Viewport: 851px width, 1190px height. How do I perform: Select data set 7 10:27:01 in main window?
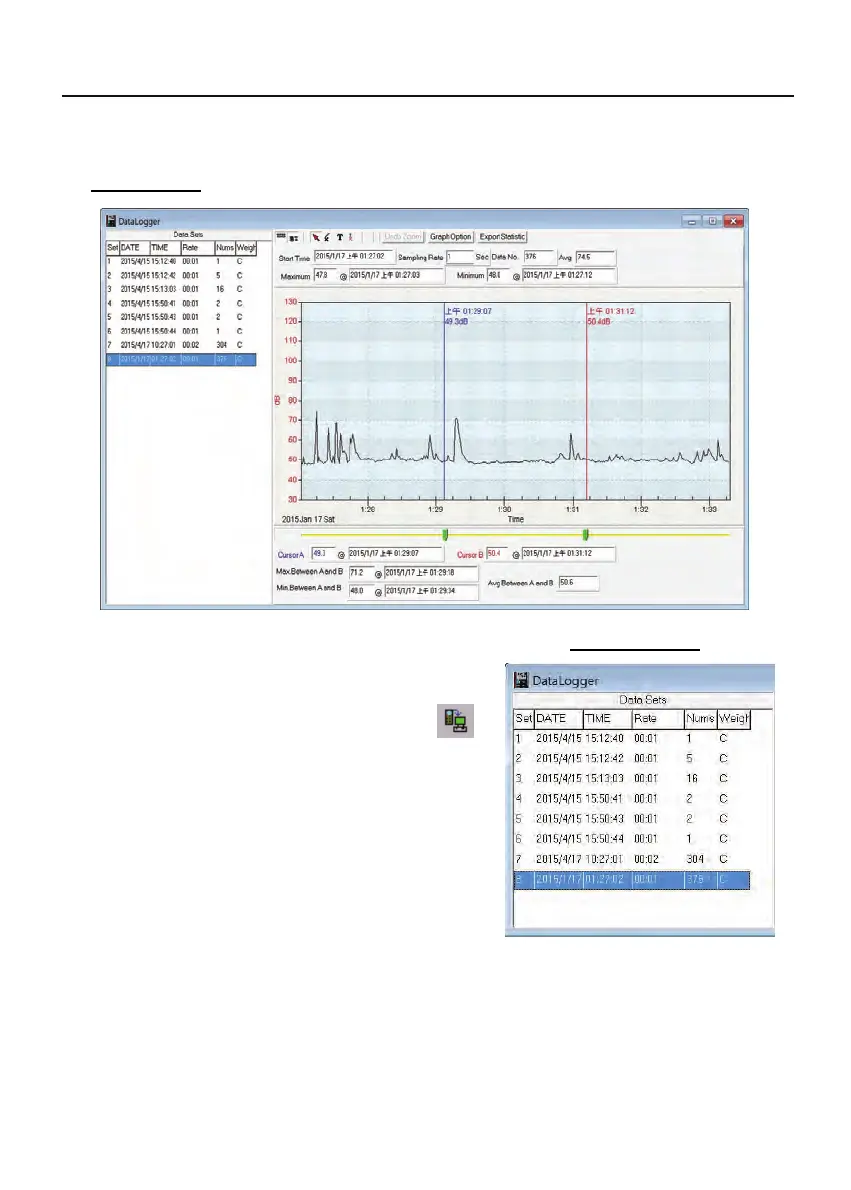(x=181, y=345)
